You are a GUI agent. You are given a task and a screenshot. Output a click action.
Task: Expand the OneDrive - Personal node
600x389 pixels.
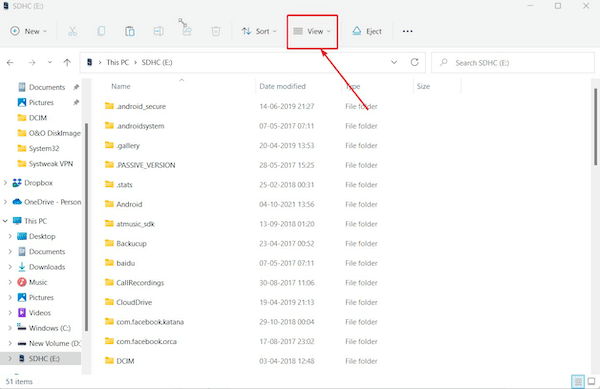(x=5, y=202)
